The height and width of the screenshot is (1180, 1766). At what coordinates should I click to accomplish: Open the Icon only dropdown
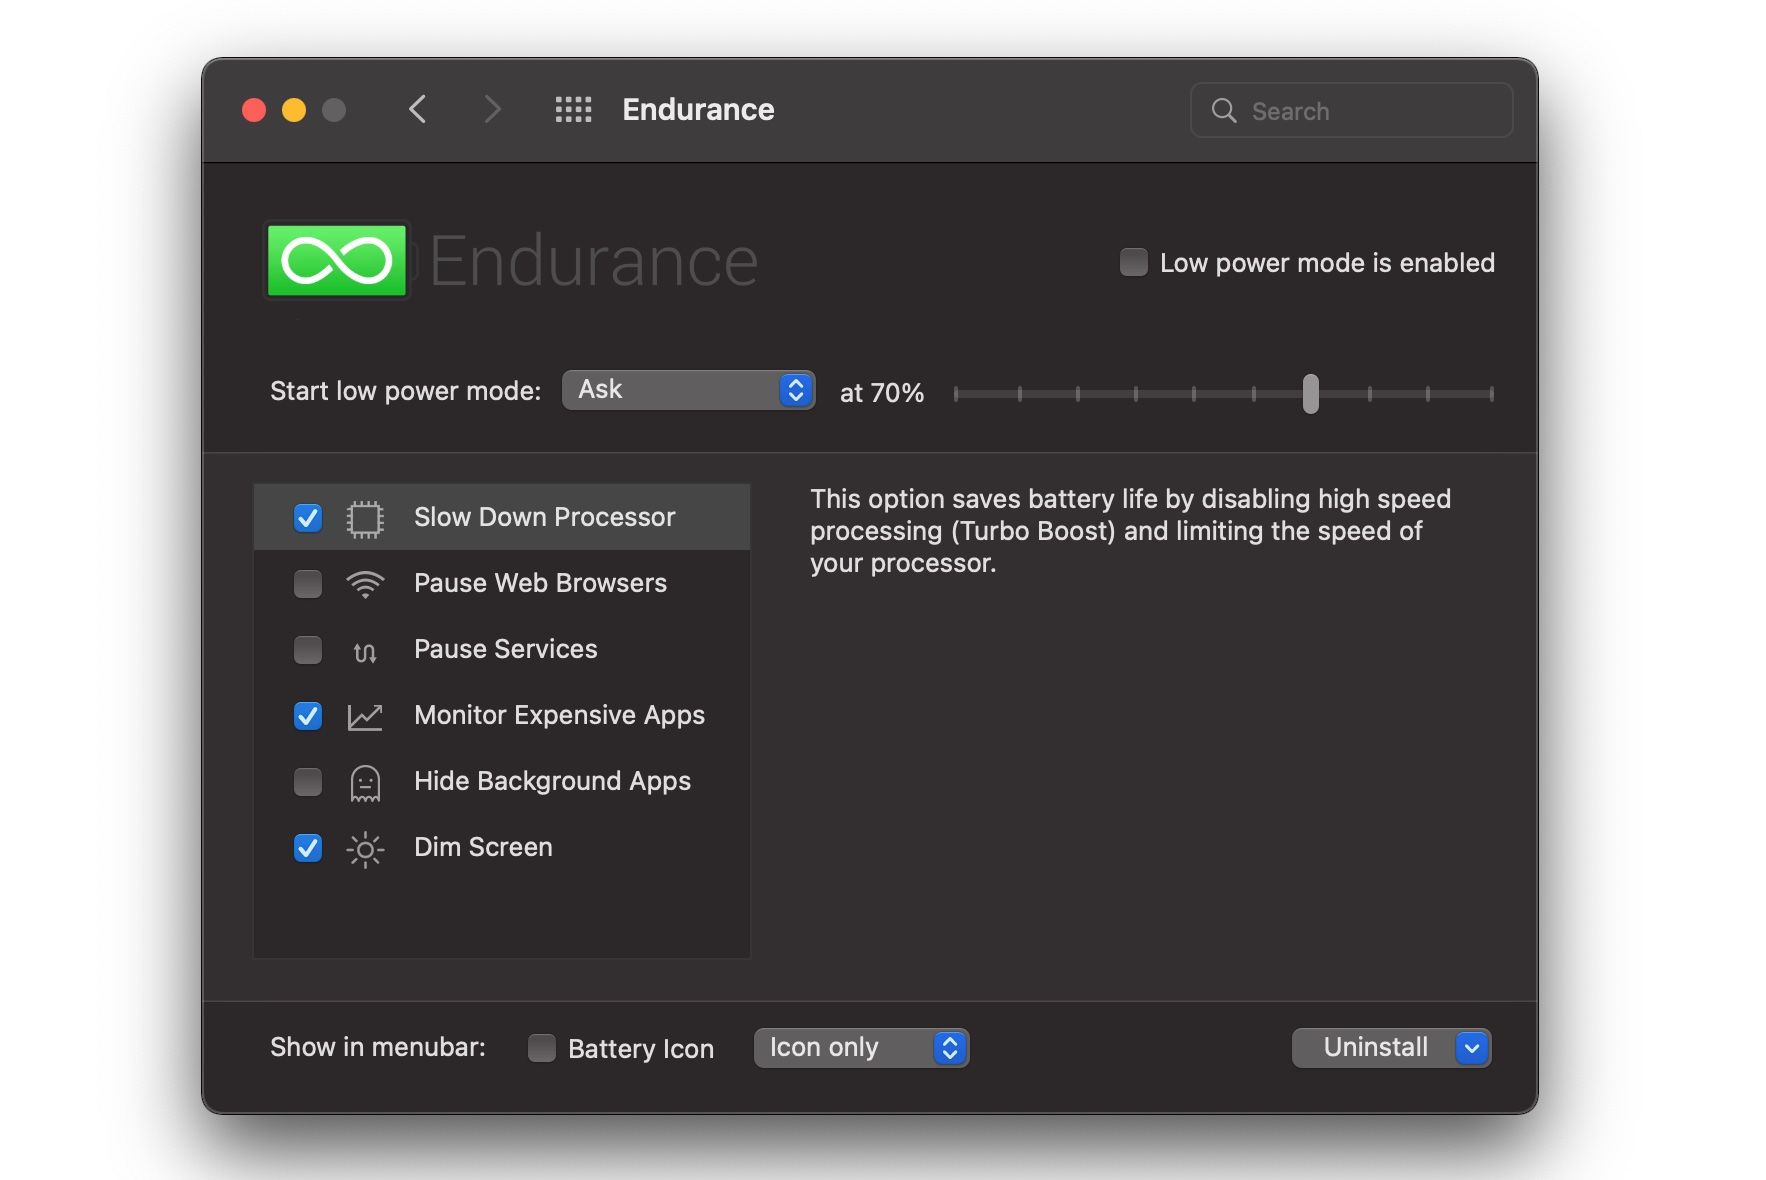tap(860, 1047)
